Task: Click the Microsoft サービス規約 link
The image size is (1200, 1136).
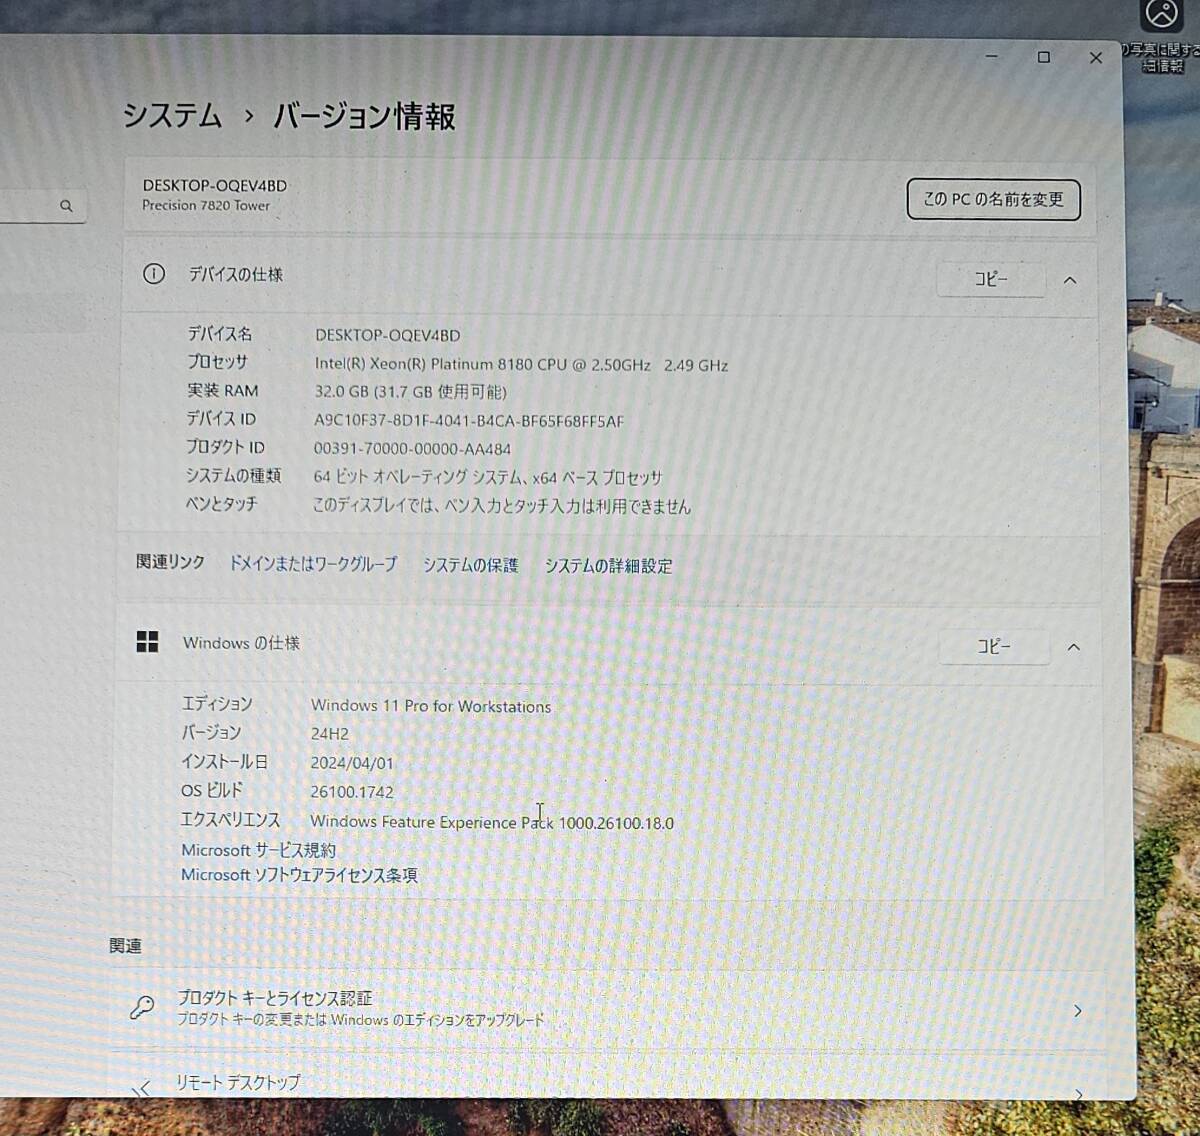Action: pos(258,850)
